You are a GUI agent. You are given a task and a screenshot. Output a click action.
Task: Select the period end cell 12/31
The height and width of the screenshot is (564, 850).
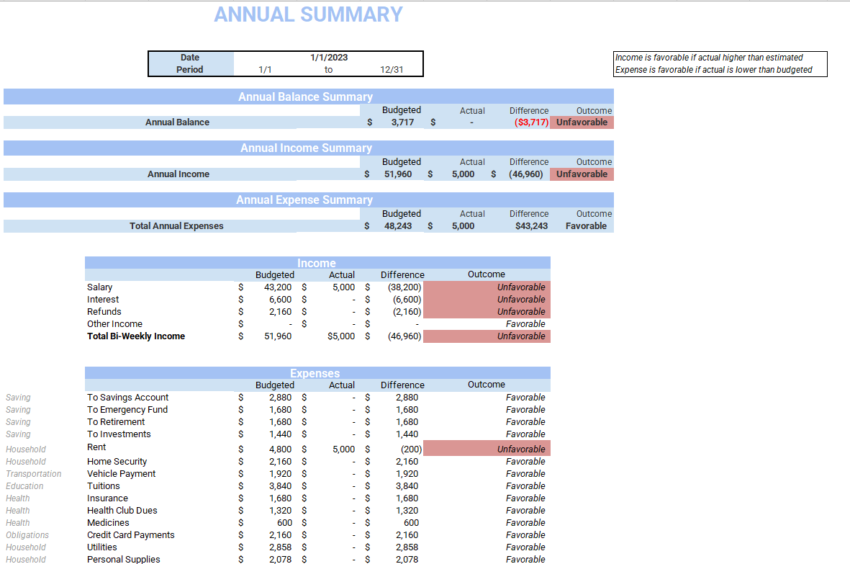click(x=391, y=70)
